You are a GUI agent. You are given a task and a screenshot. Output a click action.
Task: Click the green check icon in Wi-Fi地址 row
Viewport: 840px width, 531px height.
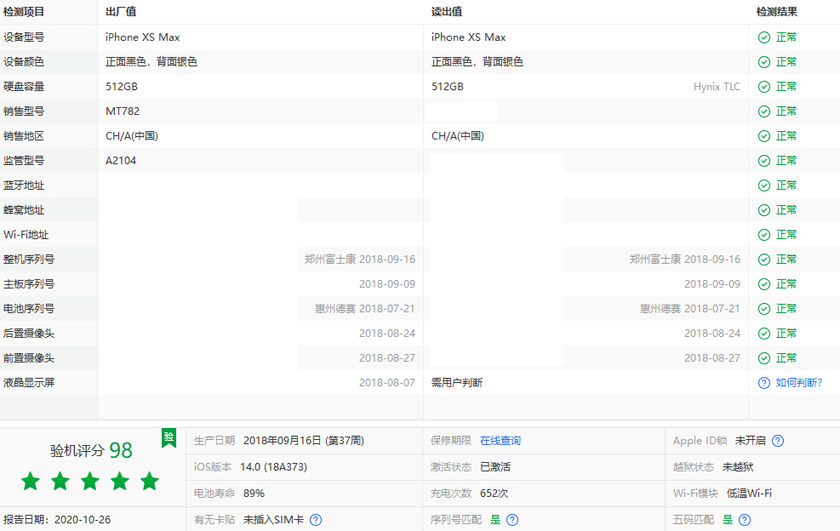[x=764, y=235]
